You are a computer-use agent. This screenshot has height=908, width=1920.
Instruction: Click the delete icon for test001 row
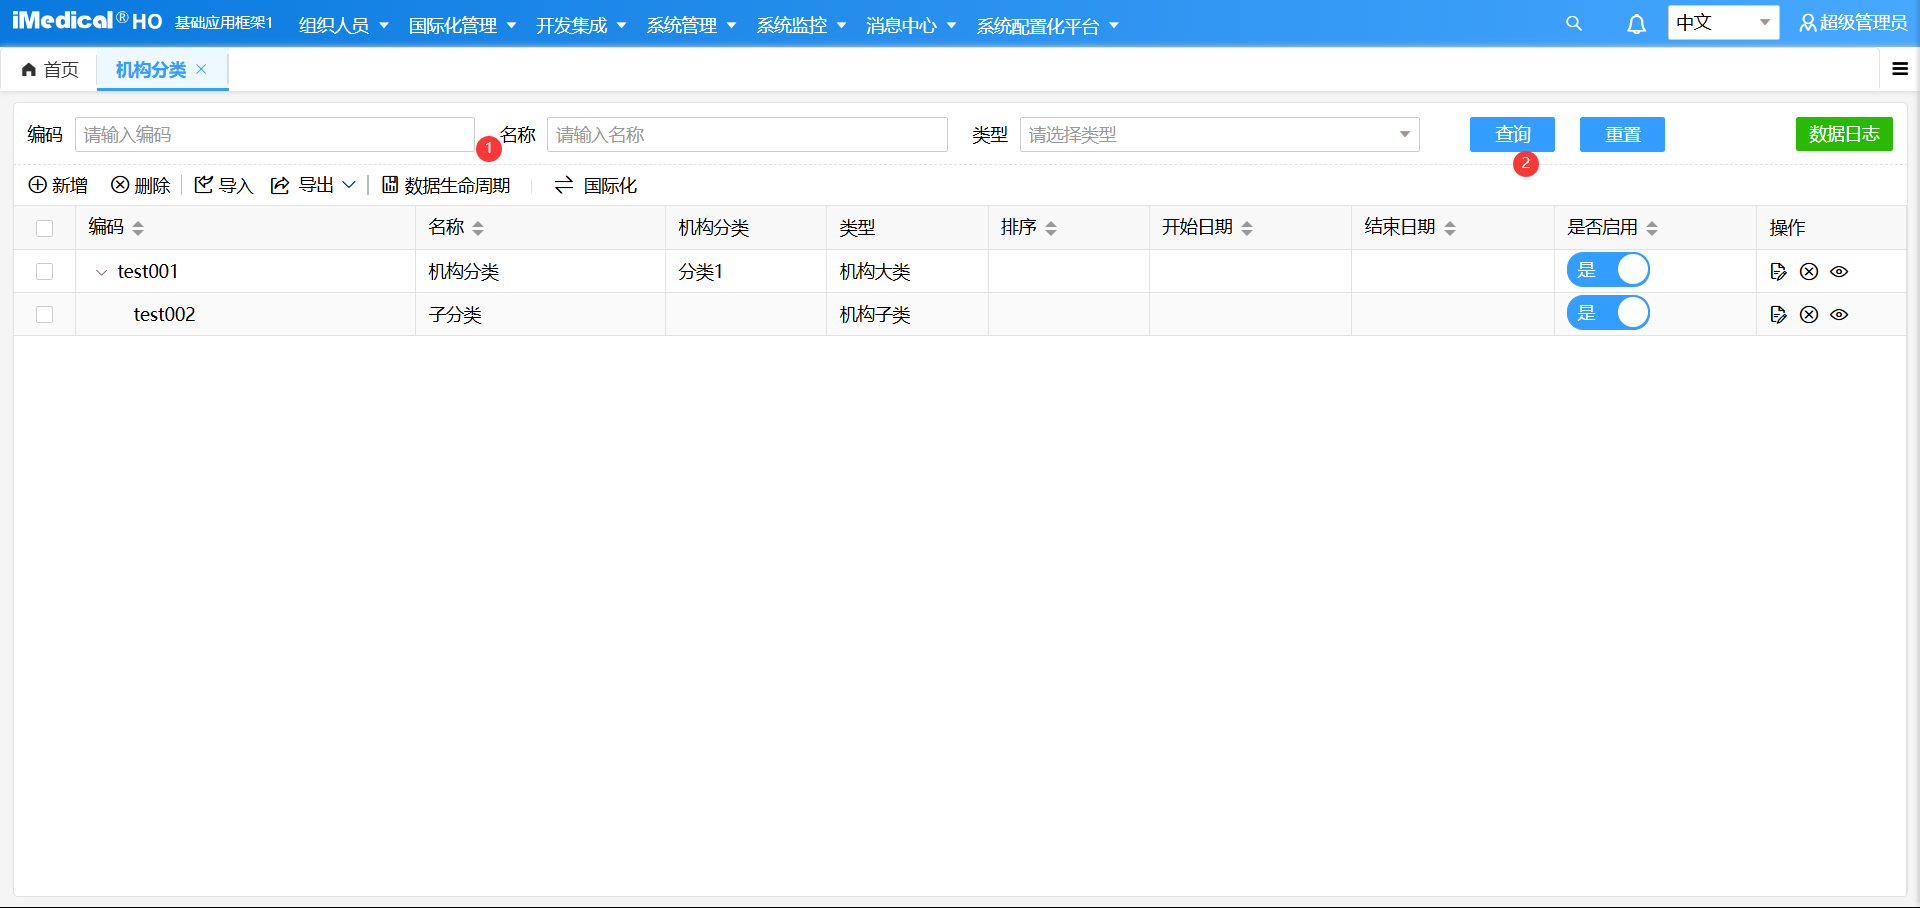1809,271
